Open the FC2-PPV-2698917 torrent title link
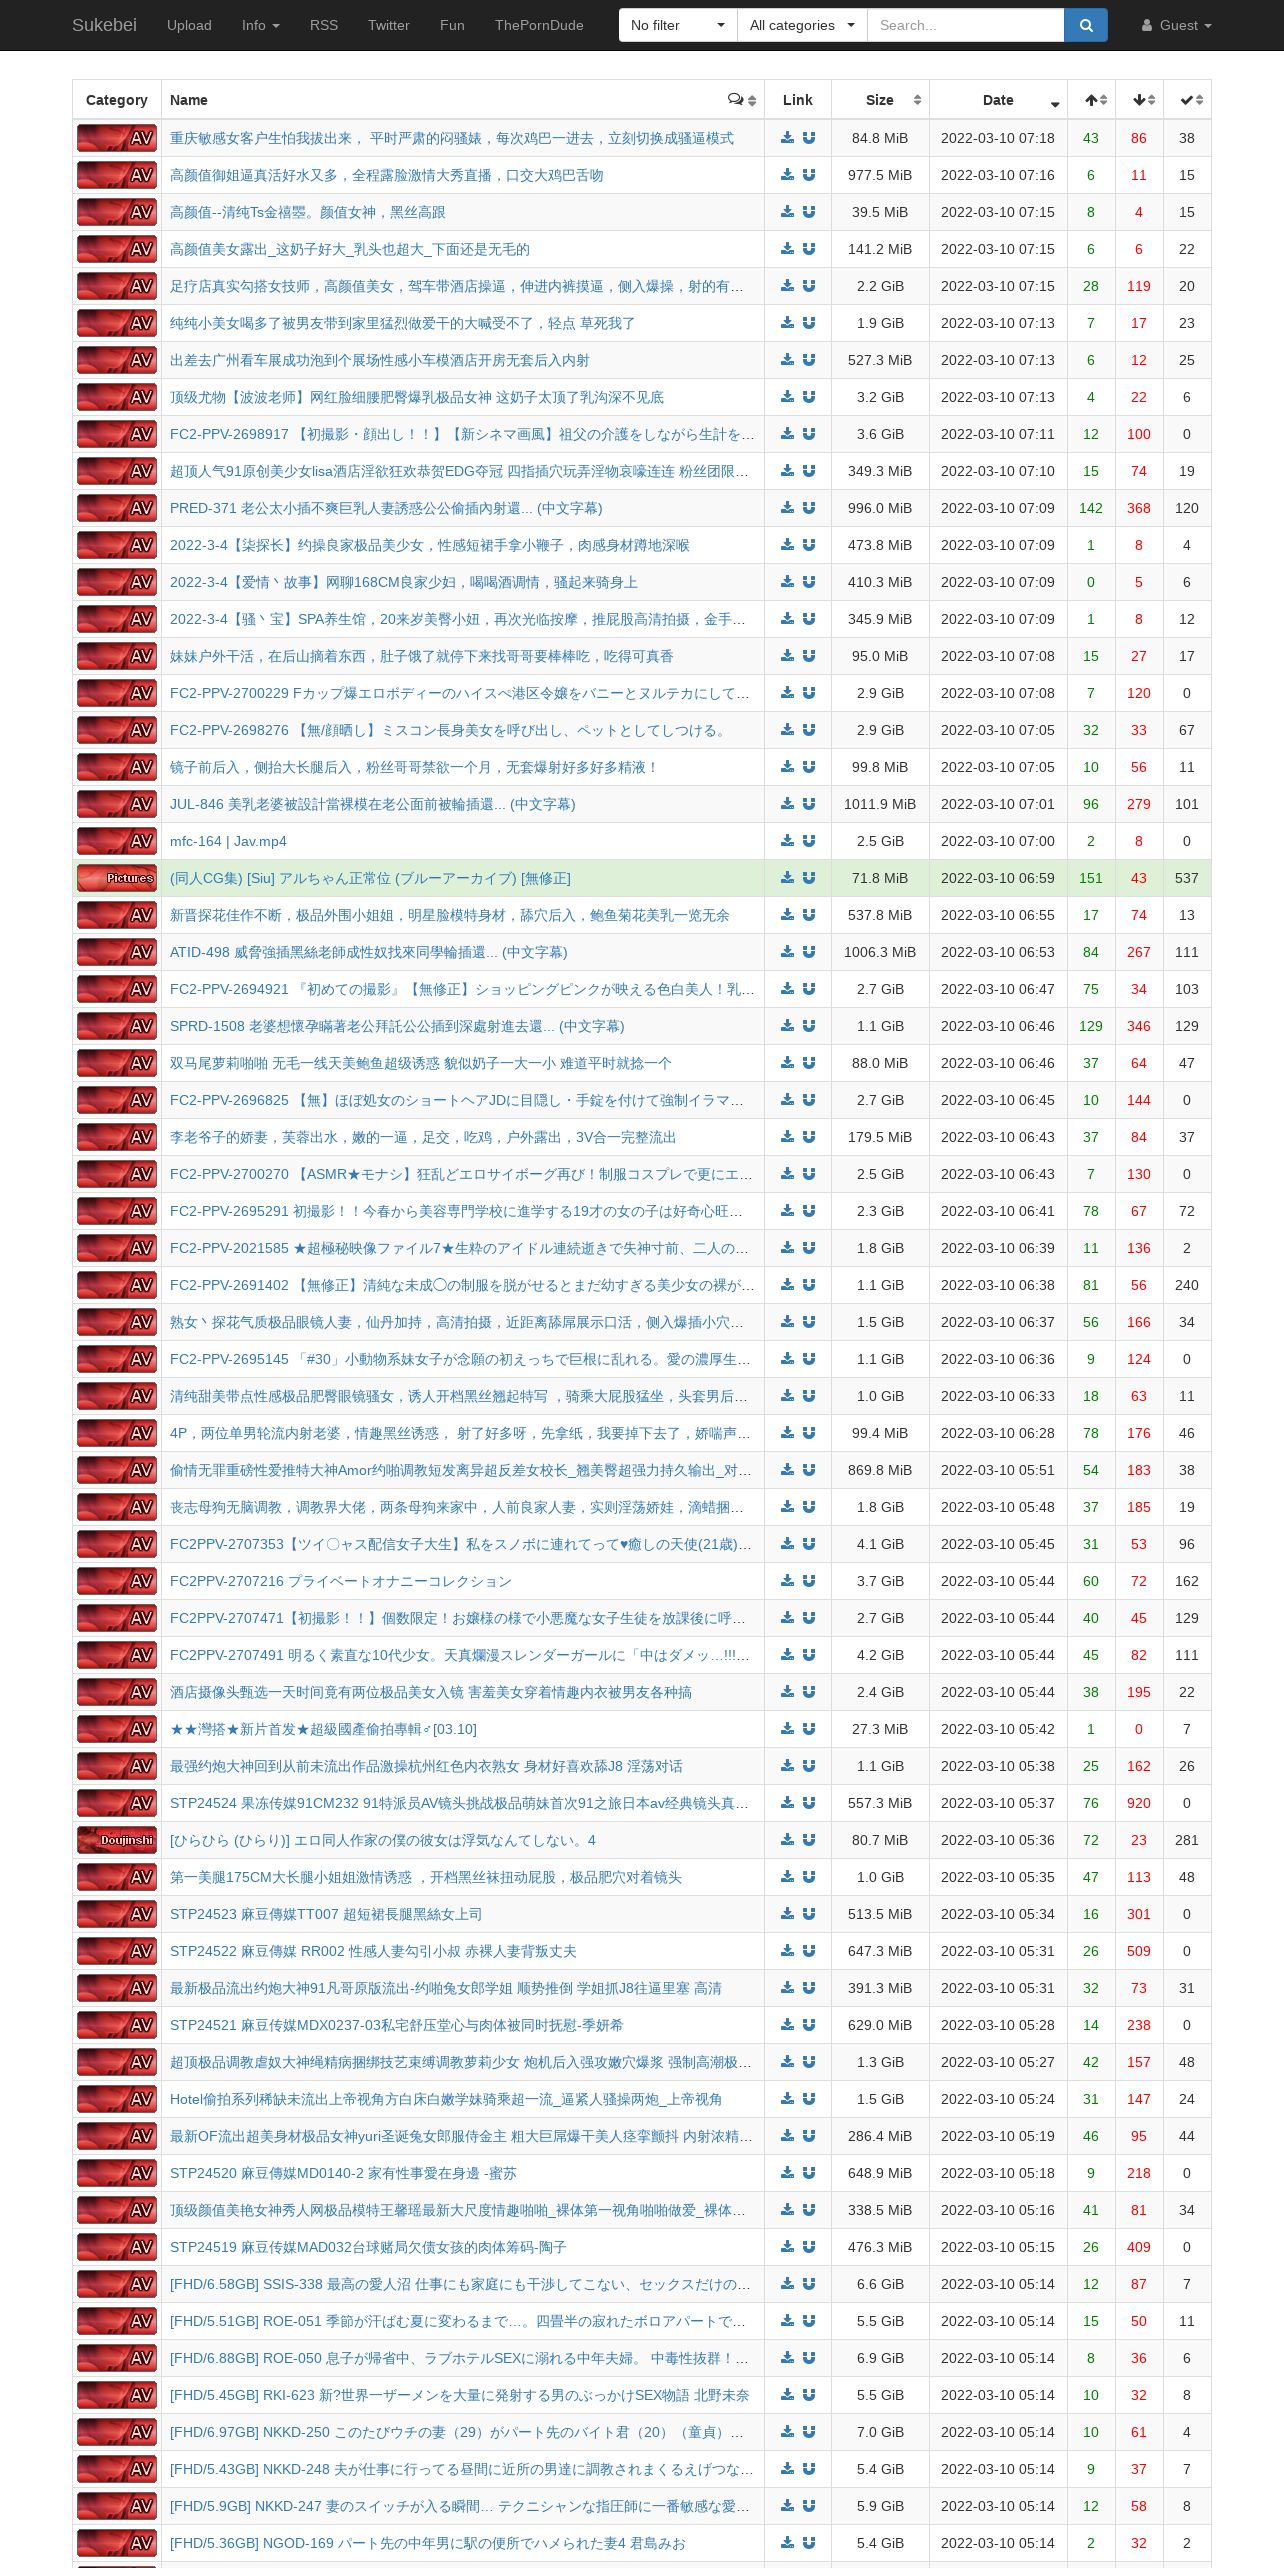The width and height of the screenshot is (1284, 2568). [462, 434]
